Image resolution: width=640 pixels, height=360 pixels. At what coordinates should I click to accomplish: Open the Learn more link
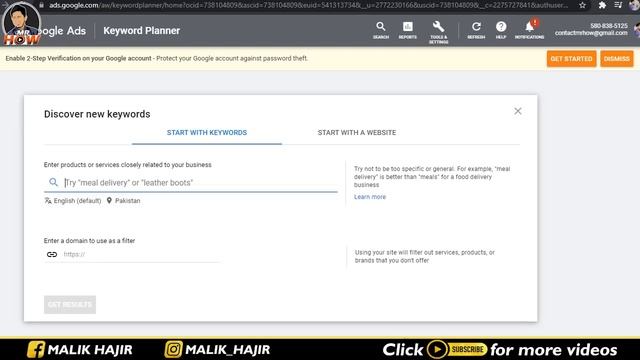(370, 197)
